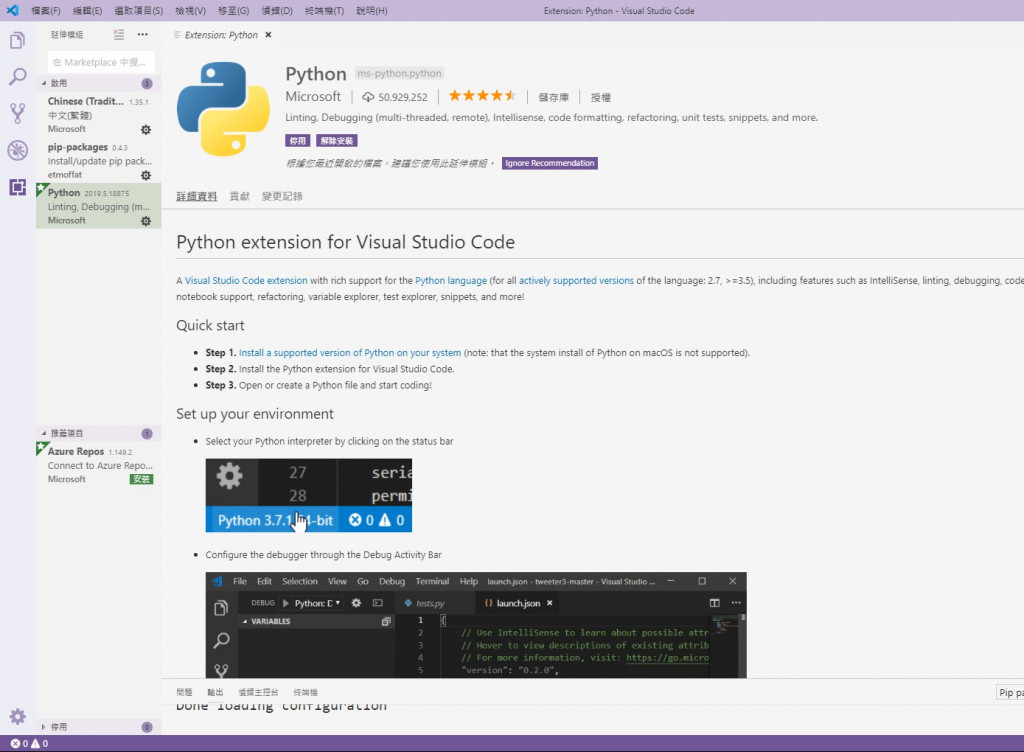This screenshot has width=1024, height=752.
Task: Open the 移至(G) Go menu
Action: click(x=234, y=11)
